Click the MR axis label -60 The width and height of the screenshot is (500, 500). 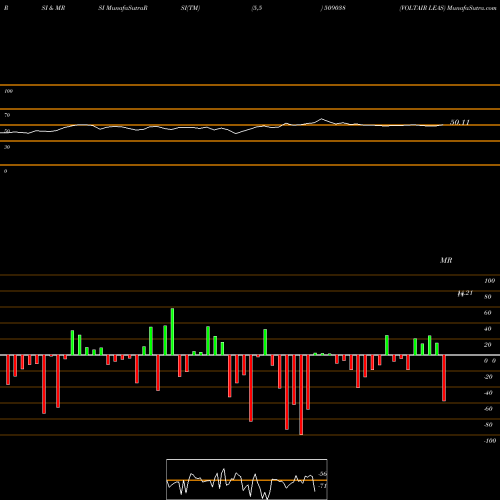click(488, 409)
